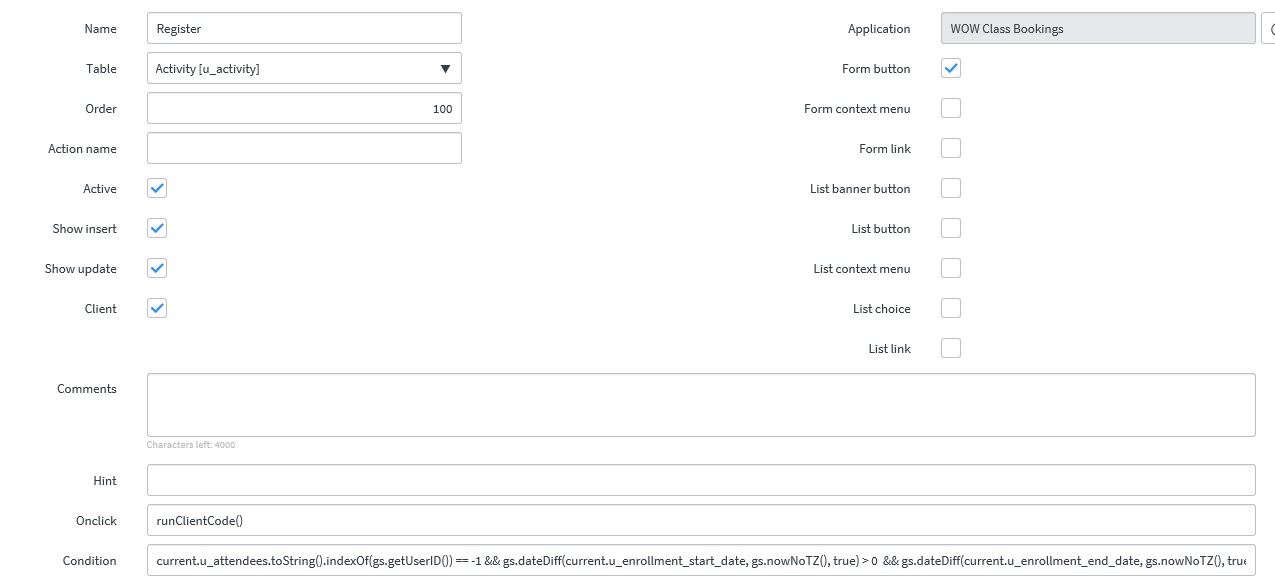
Task: Select the Hint input field
Action: 700,480
